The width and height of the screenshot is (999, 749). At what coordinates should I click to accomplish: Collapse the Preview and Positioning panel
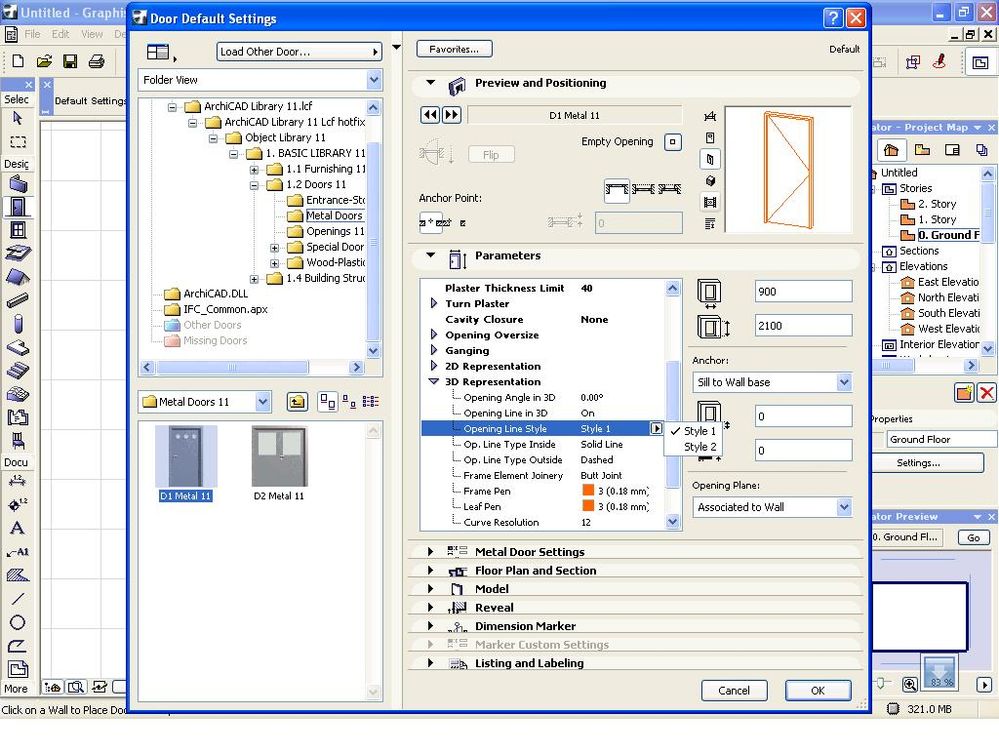(x=431, y=83)
